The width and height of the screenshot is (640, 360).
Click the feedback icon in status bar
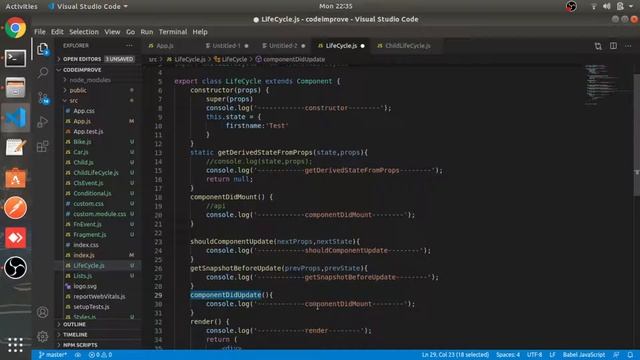click(616, 355)
